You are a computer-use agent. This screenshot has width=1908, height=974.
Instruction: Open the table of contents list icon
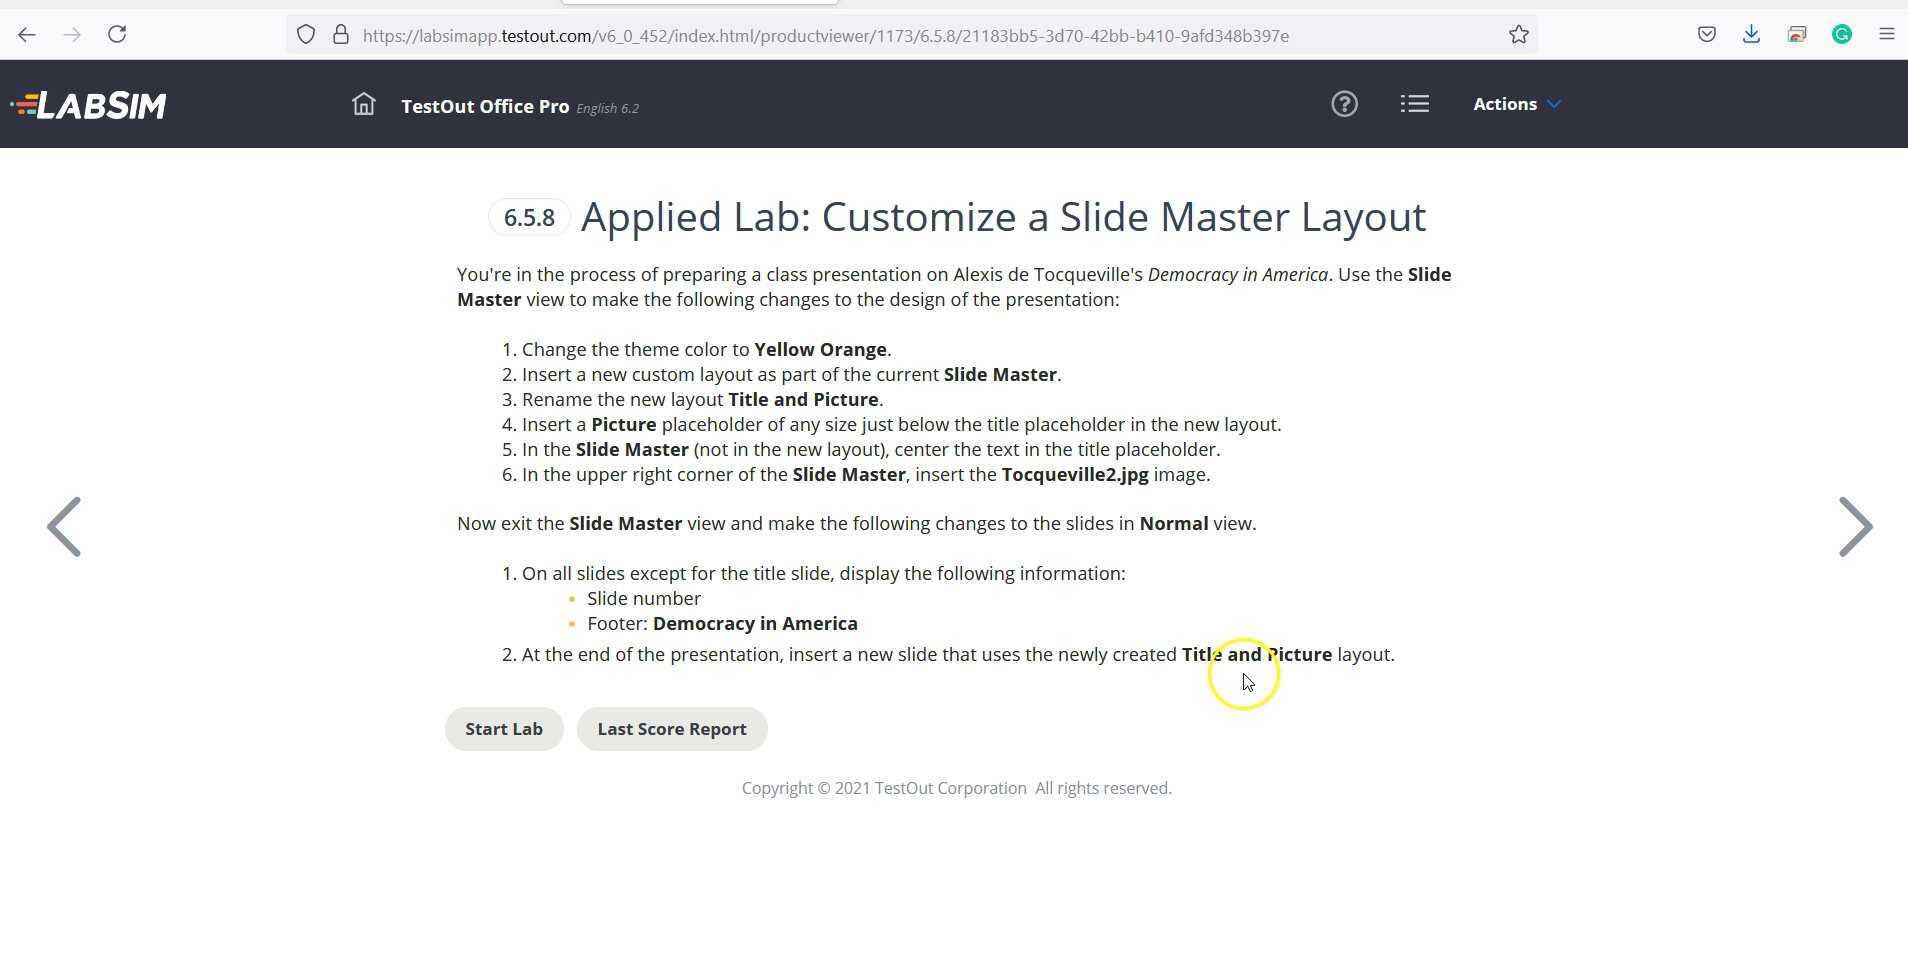pos(1415,104)
